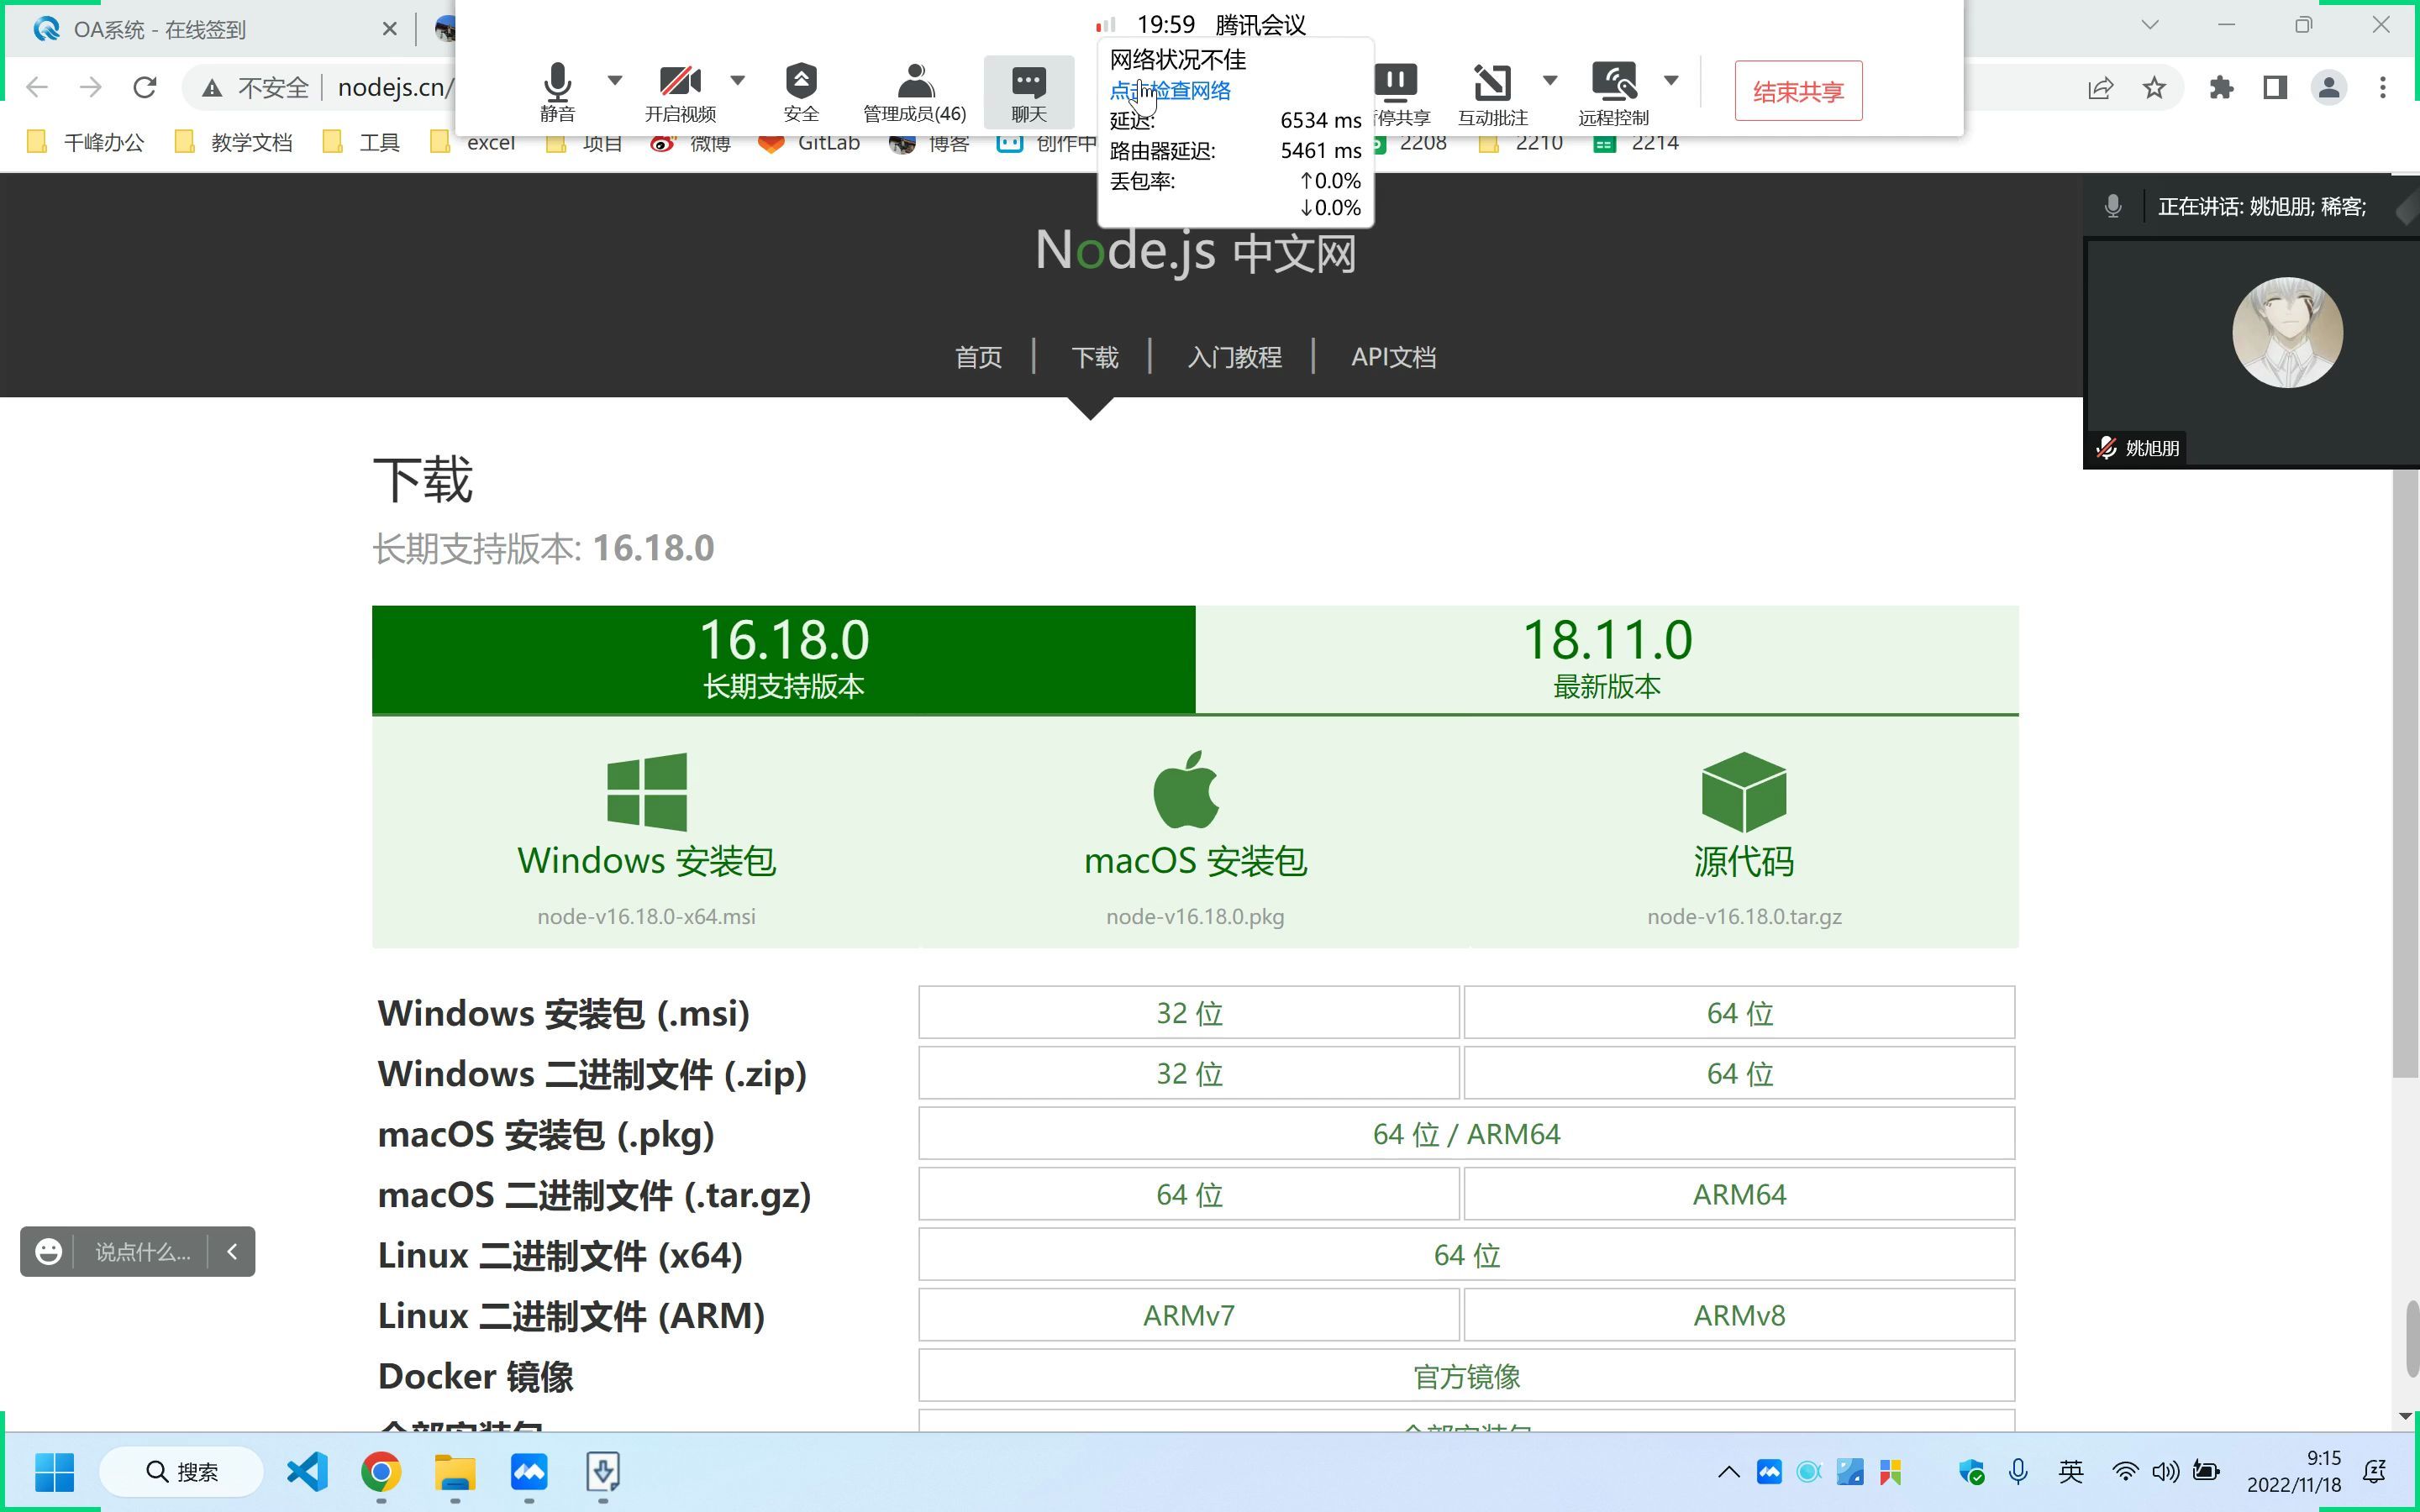Open the 安全 security menu
The height and width of the screenshot is (1512, 2420).
(801, 91)
